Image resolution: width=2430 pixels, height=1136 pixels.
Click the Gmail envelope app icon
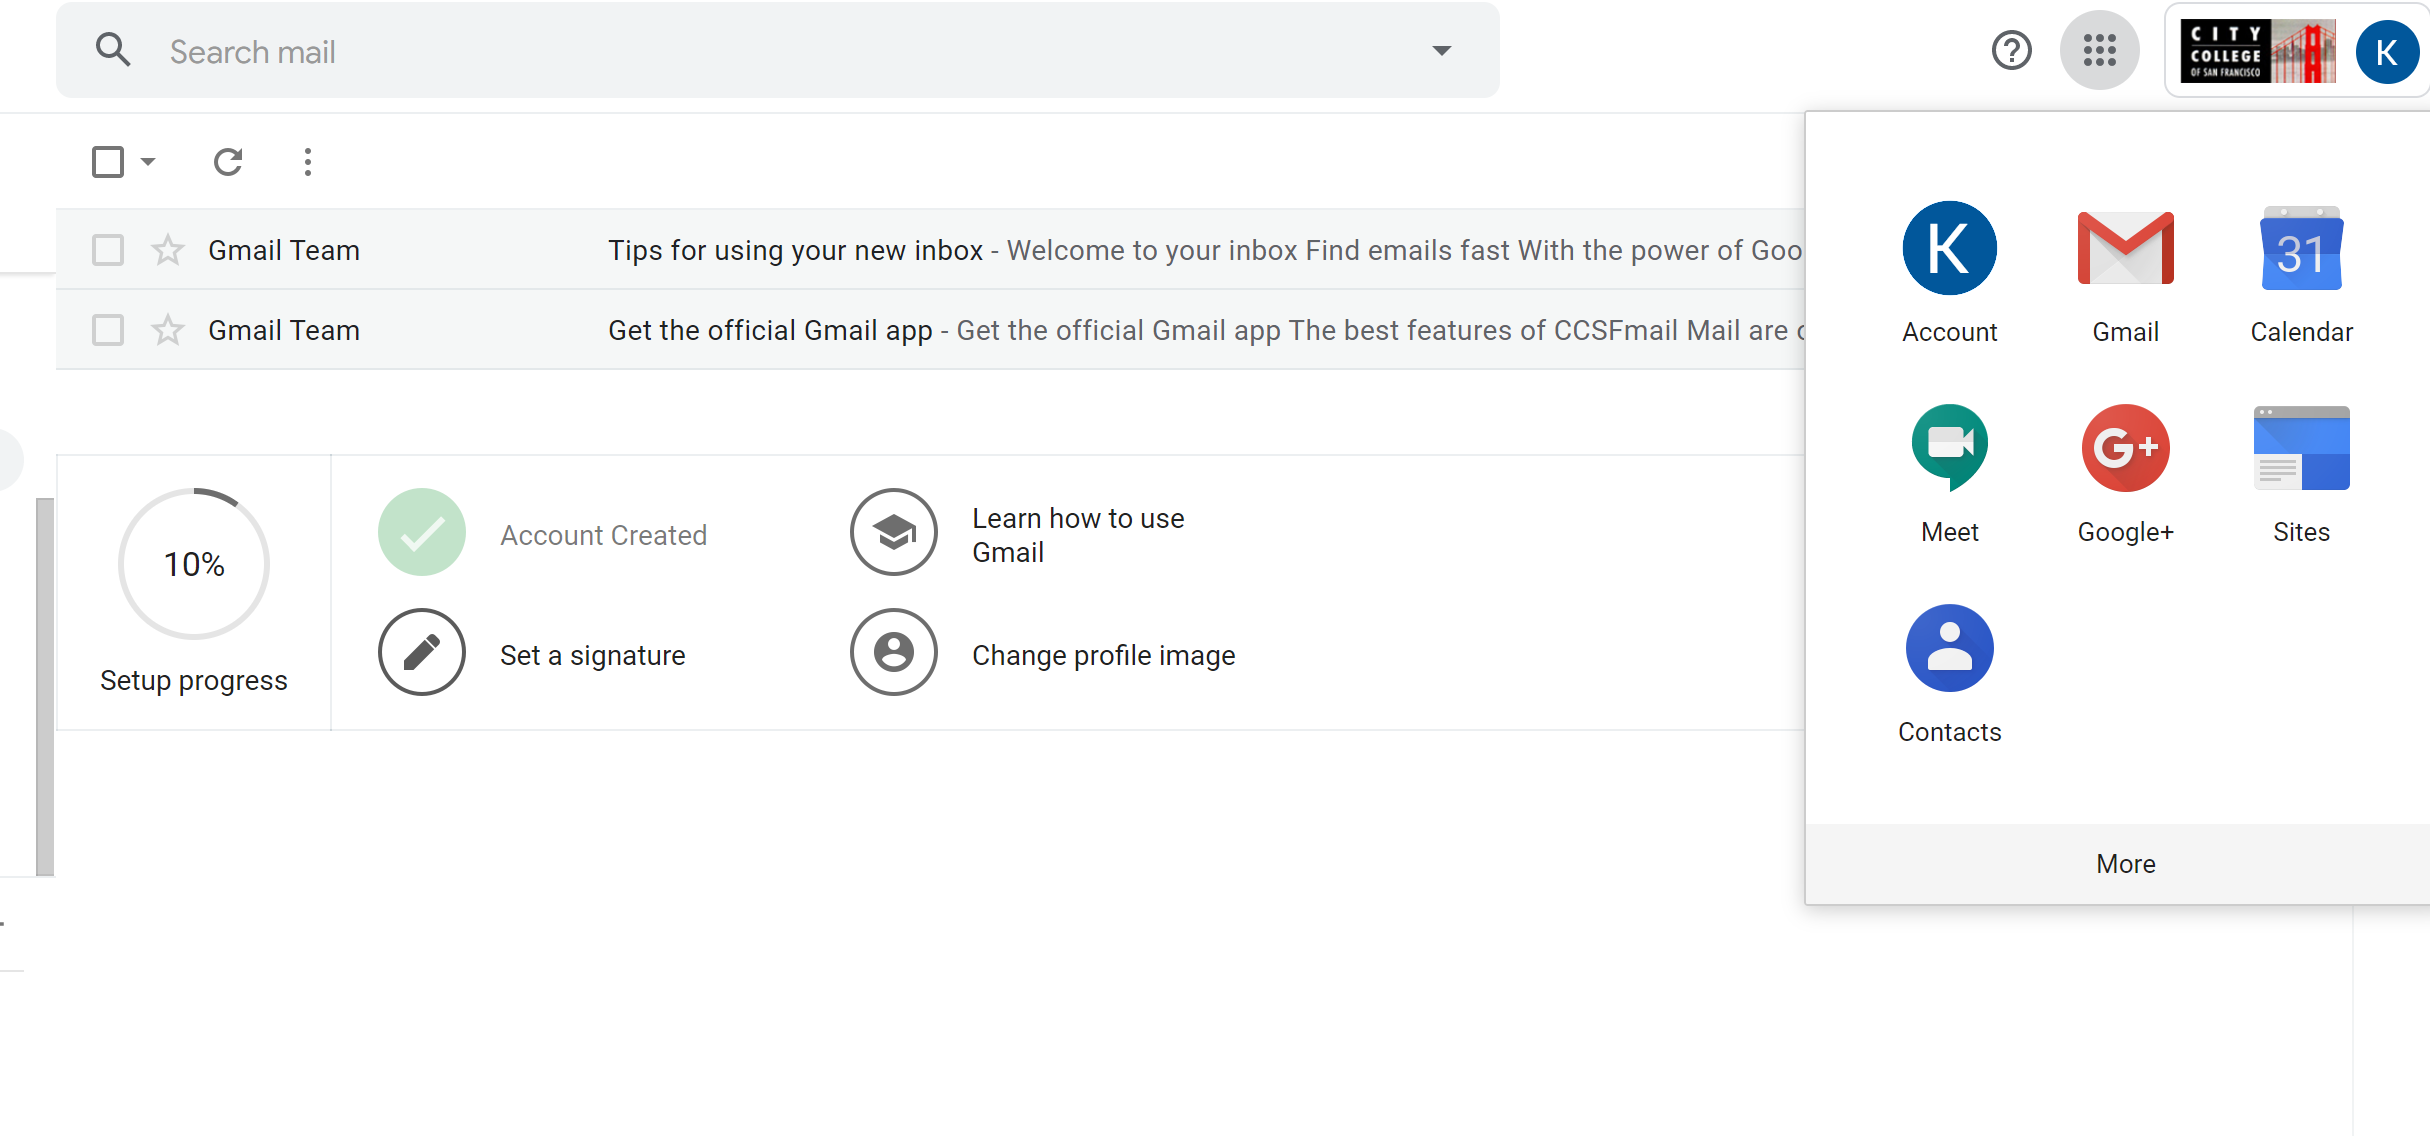point(2125,250)
